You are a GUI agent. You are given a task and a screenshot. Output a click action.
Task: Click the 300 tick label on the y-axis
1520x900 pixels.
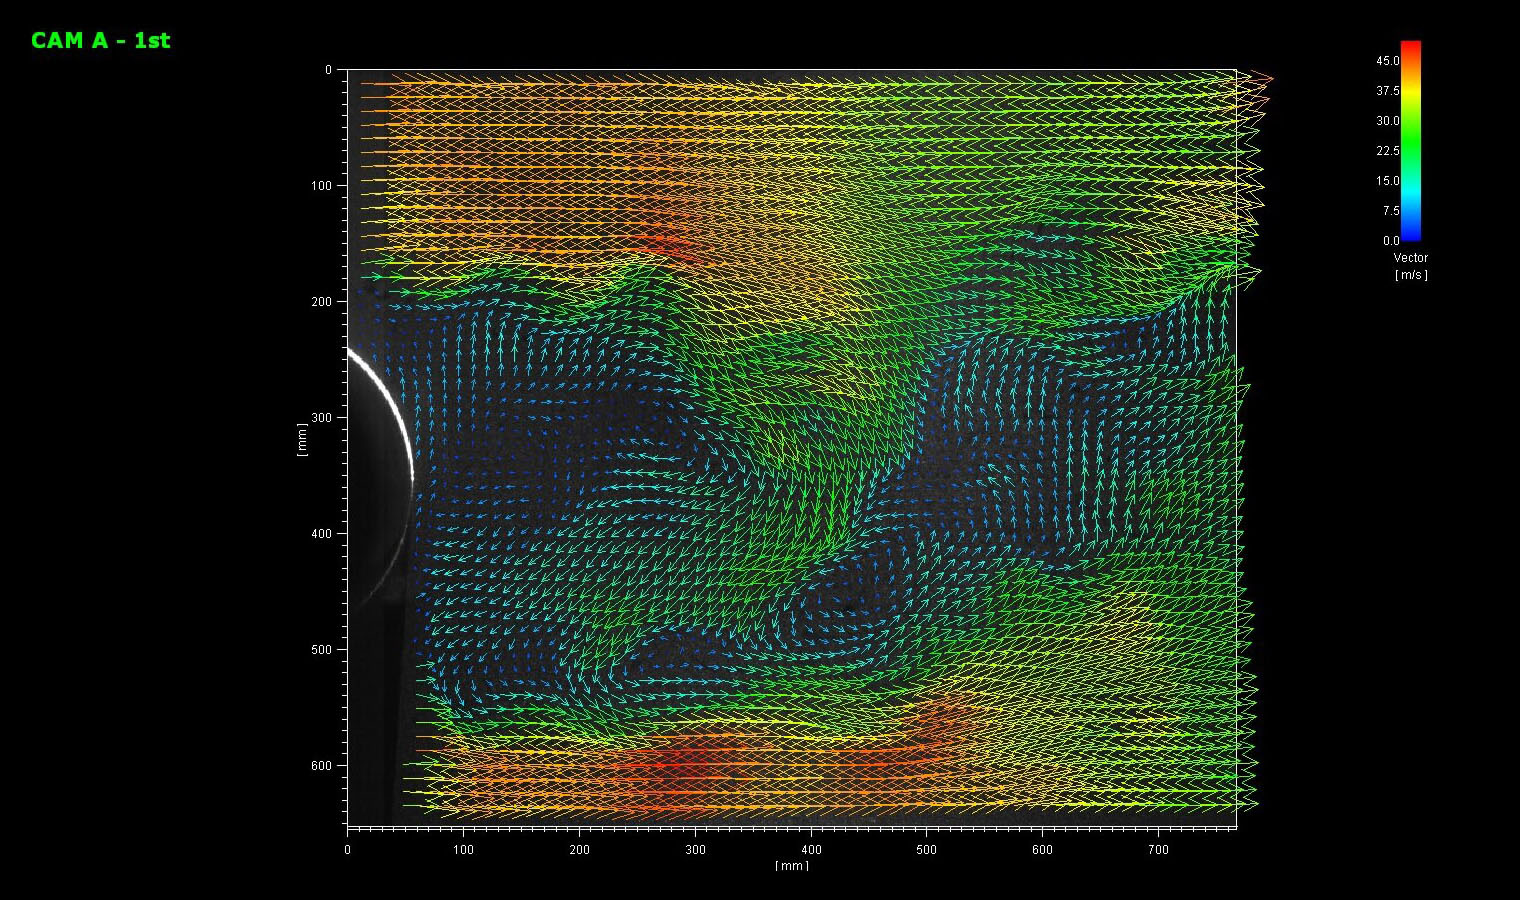[x=322, y=417]
